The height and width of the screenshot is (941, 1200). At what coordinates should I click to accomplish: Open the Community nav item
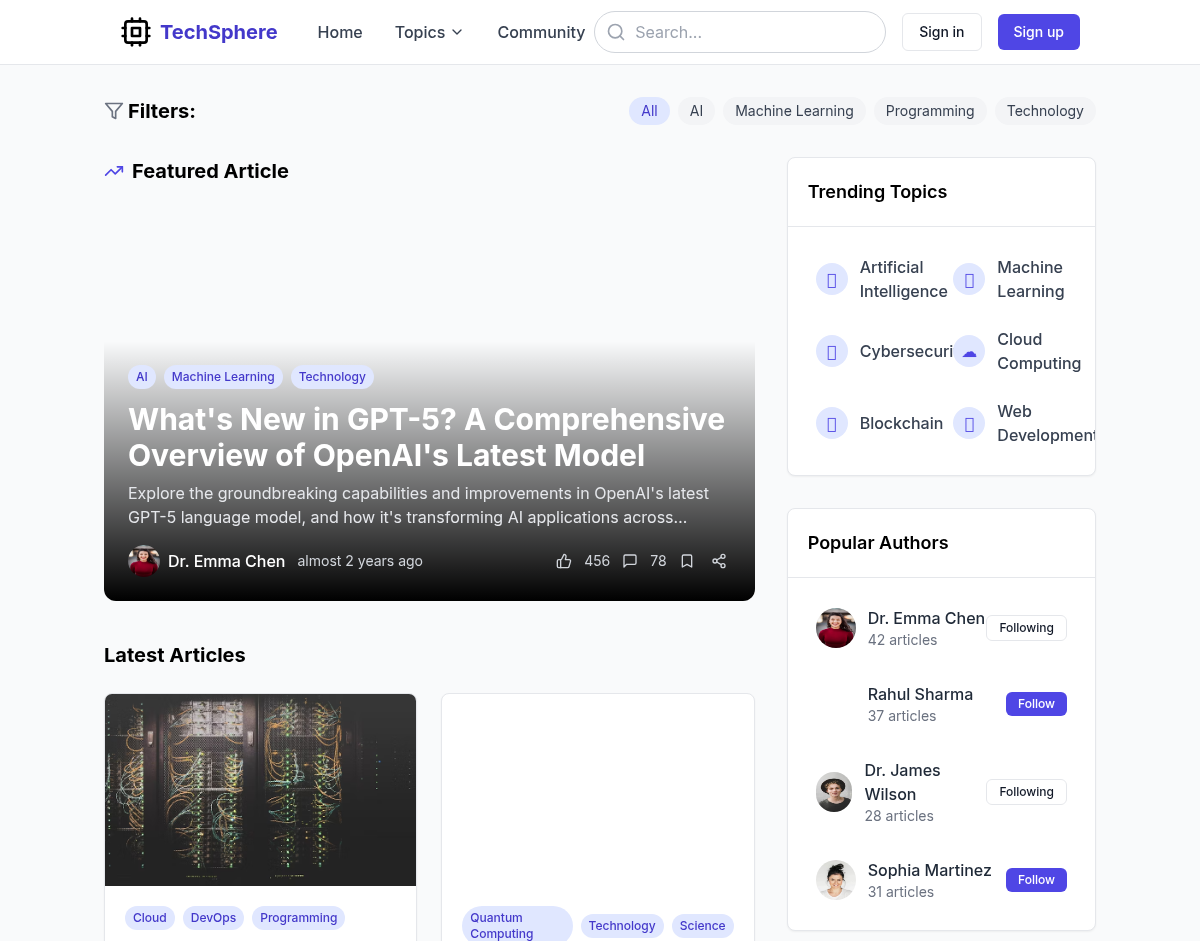pyautogui.click(x=541, y=32)
